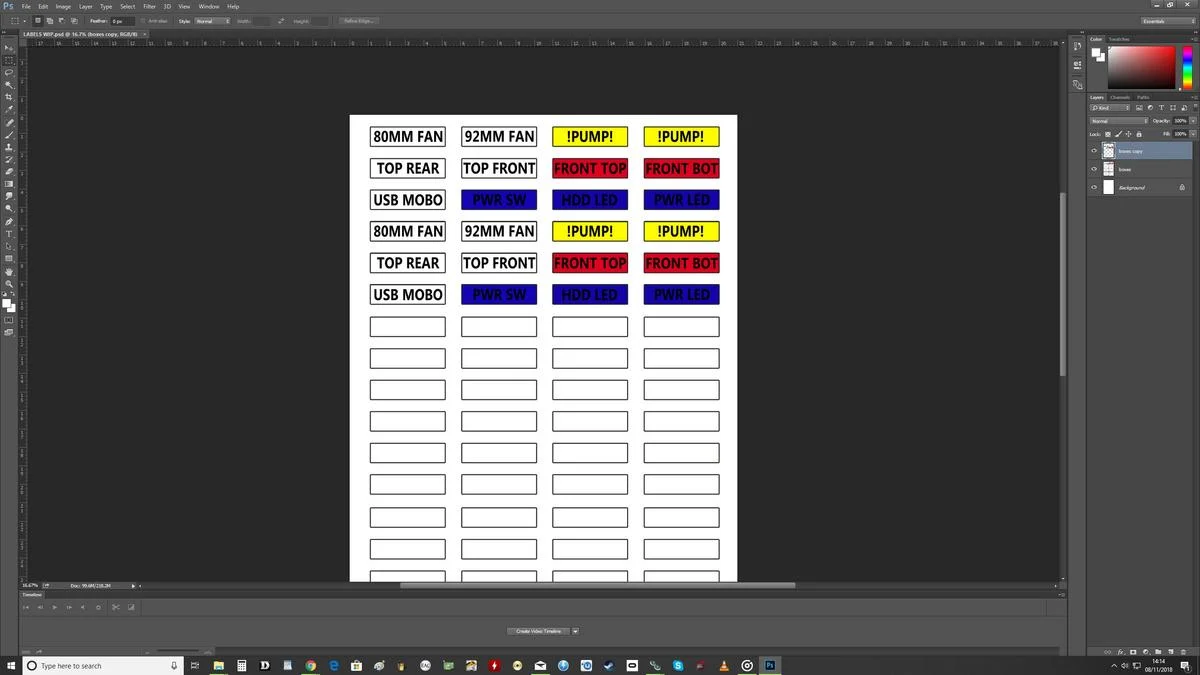Select the Horizontal Type tool

[x=10, y=234]
